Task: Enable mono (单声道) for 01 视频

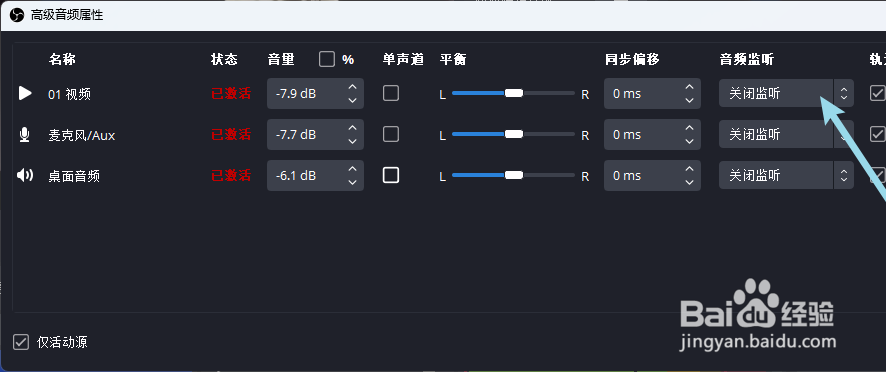Action: point(391,93)
